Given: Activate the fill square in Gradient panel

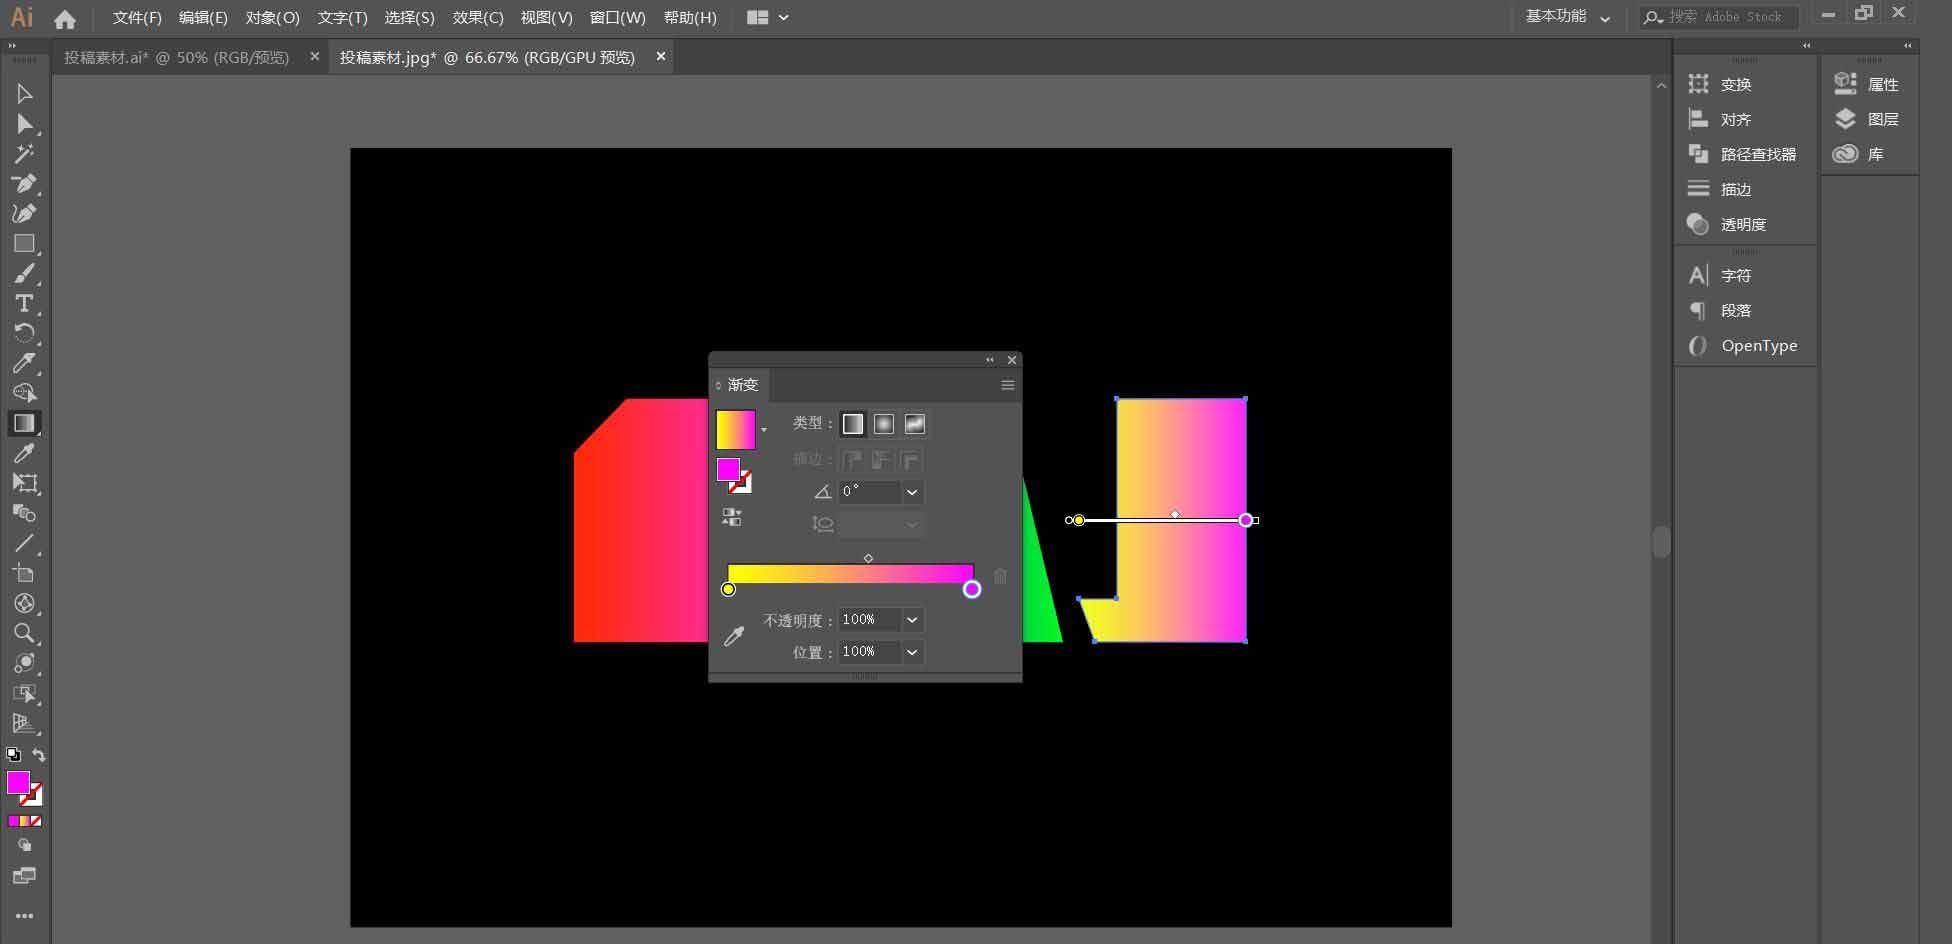Looking at the screenshot, I should point(728,469).
